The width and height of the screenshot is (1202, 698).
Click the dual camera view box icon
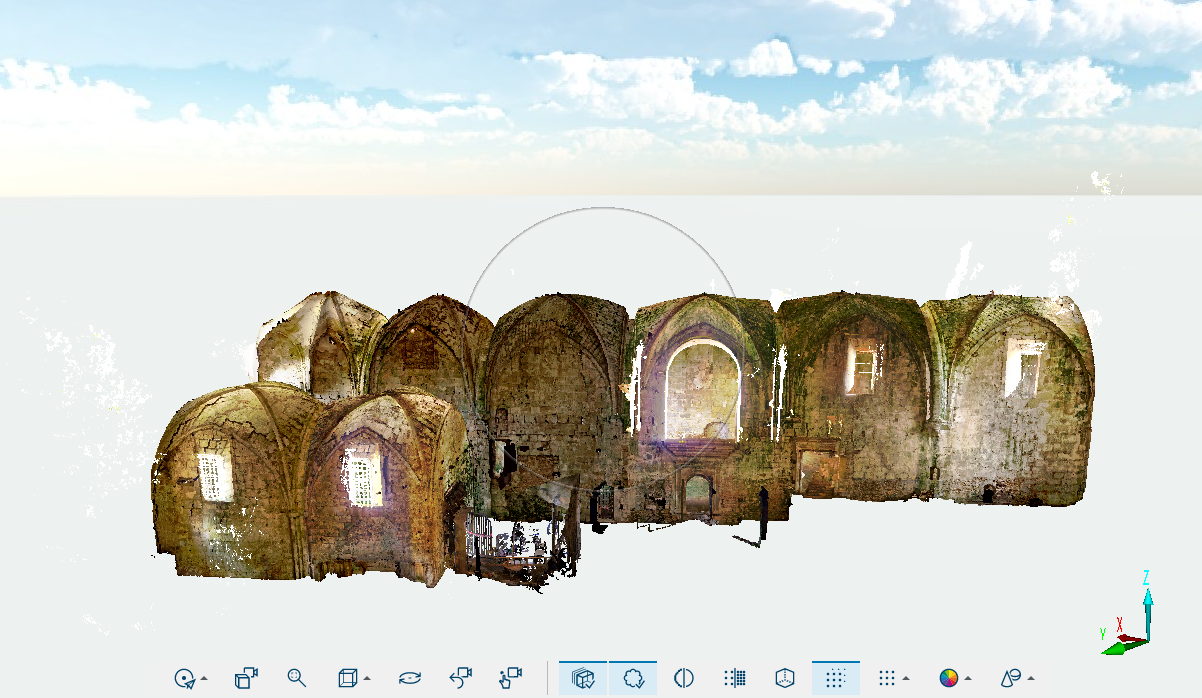tap(246, 678)
